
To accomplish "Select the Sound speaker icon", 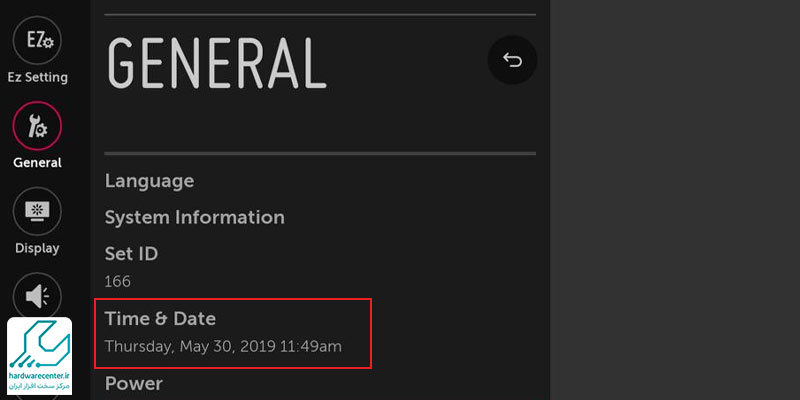I will tap(37, 297).
